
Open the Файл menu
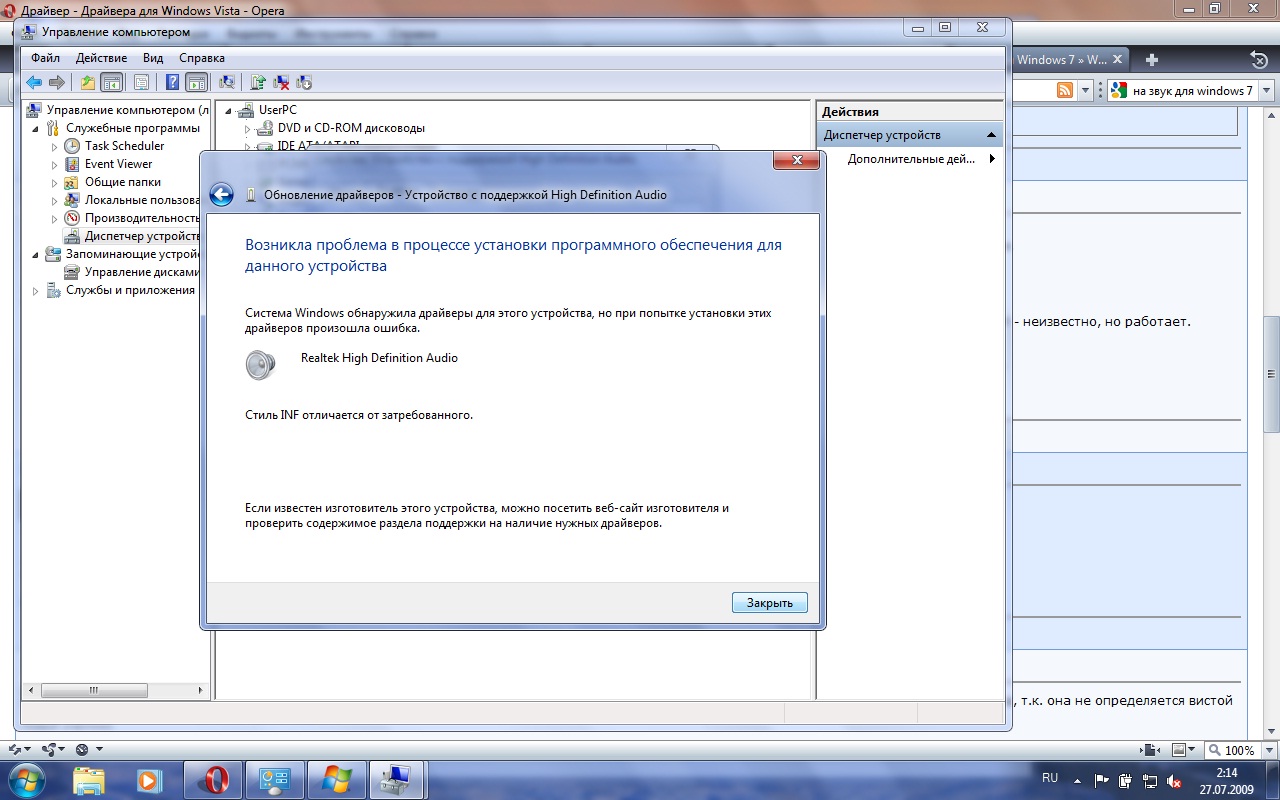tap(45, 58)
